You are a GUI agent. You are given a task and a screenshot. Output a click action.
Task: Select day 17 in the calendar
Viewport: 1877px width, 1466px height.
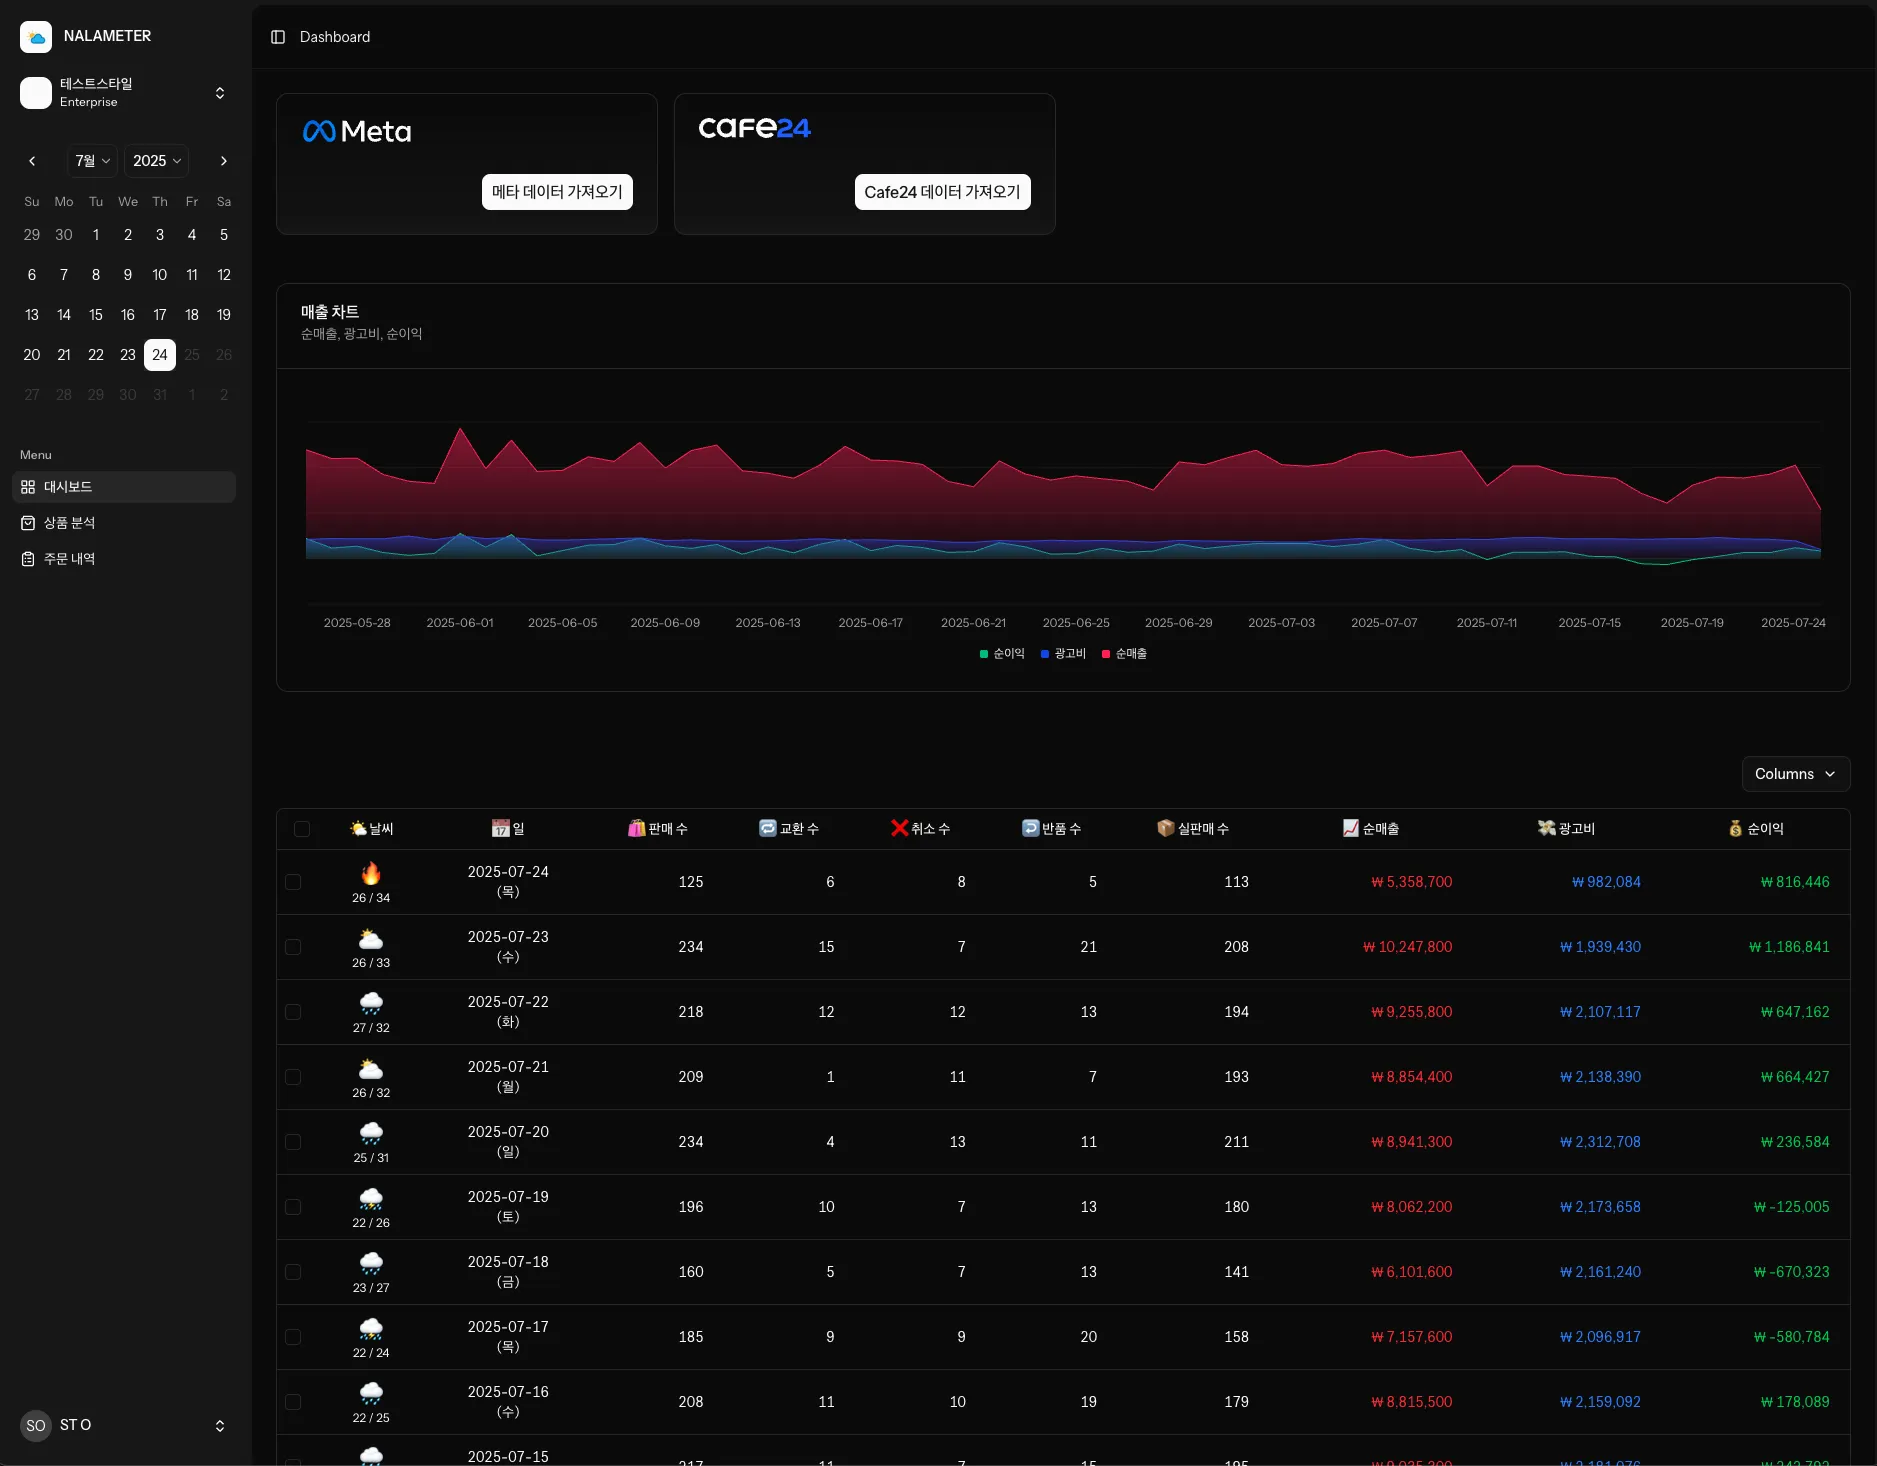pos(160,315)
